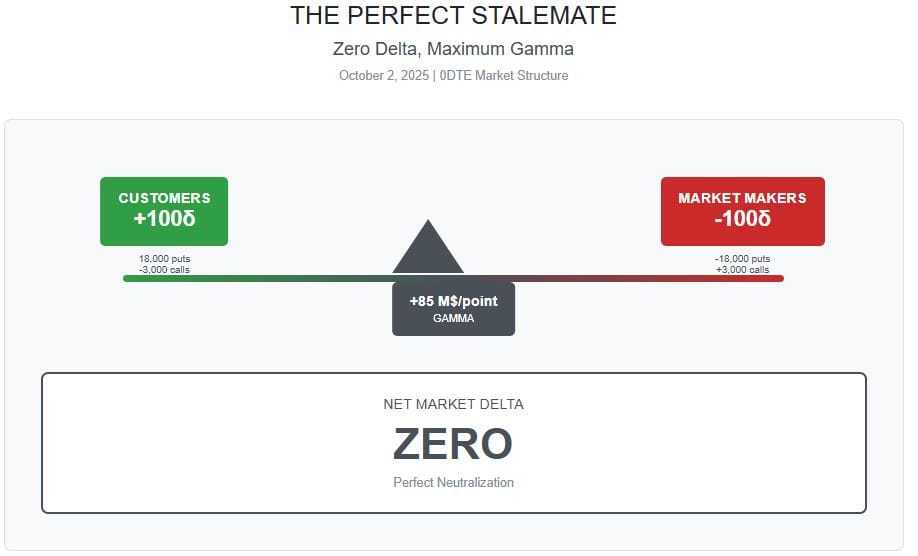Select the "18,000 puts" customer label
This screenshot has width=918, height=556.
(164, 259)
